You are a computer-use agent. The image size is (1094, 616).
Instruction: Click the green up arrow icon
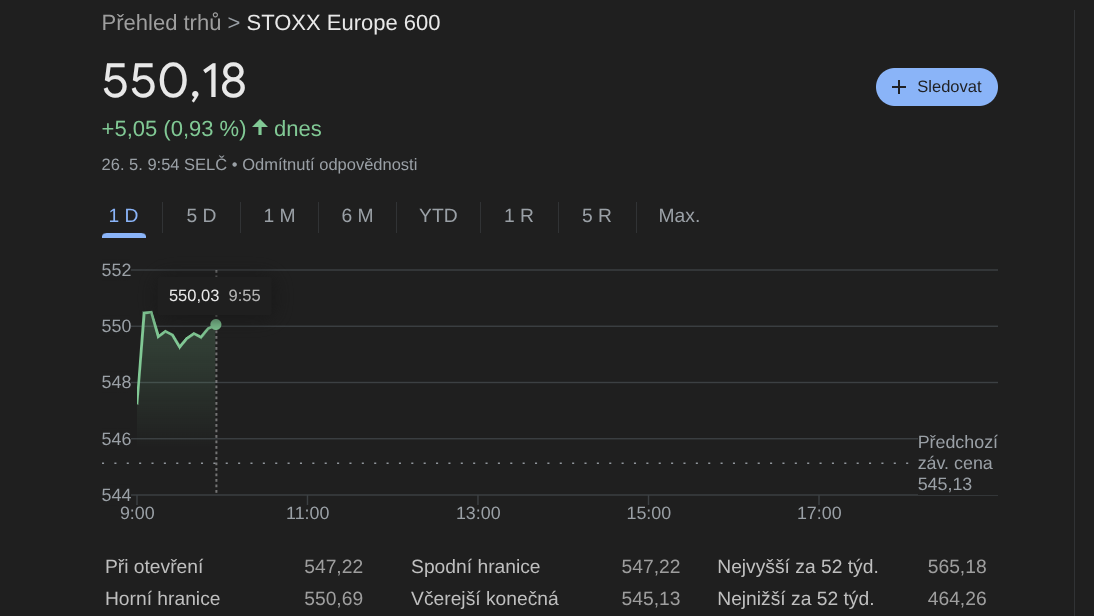coord(260,128)
